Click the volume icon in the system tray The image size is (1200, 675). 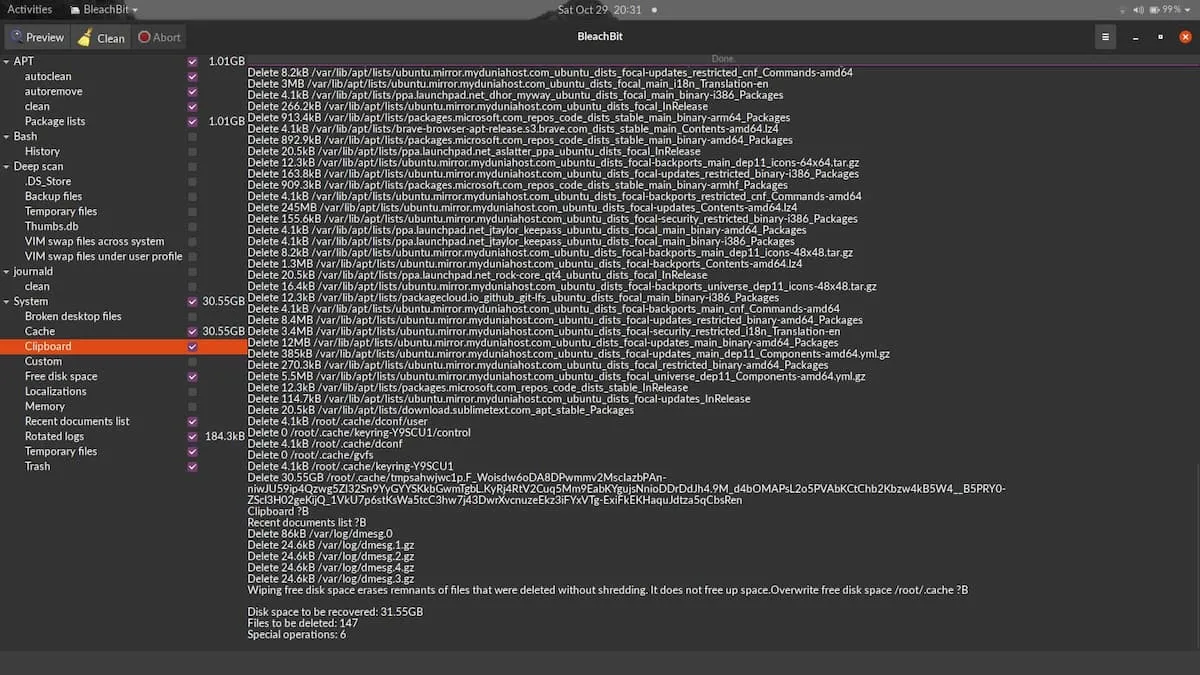[x=1141, y=8]
